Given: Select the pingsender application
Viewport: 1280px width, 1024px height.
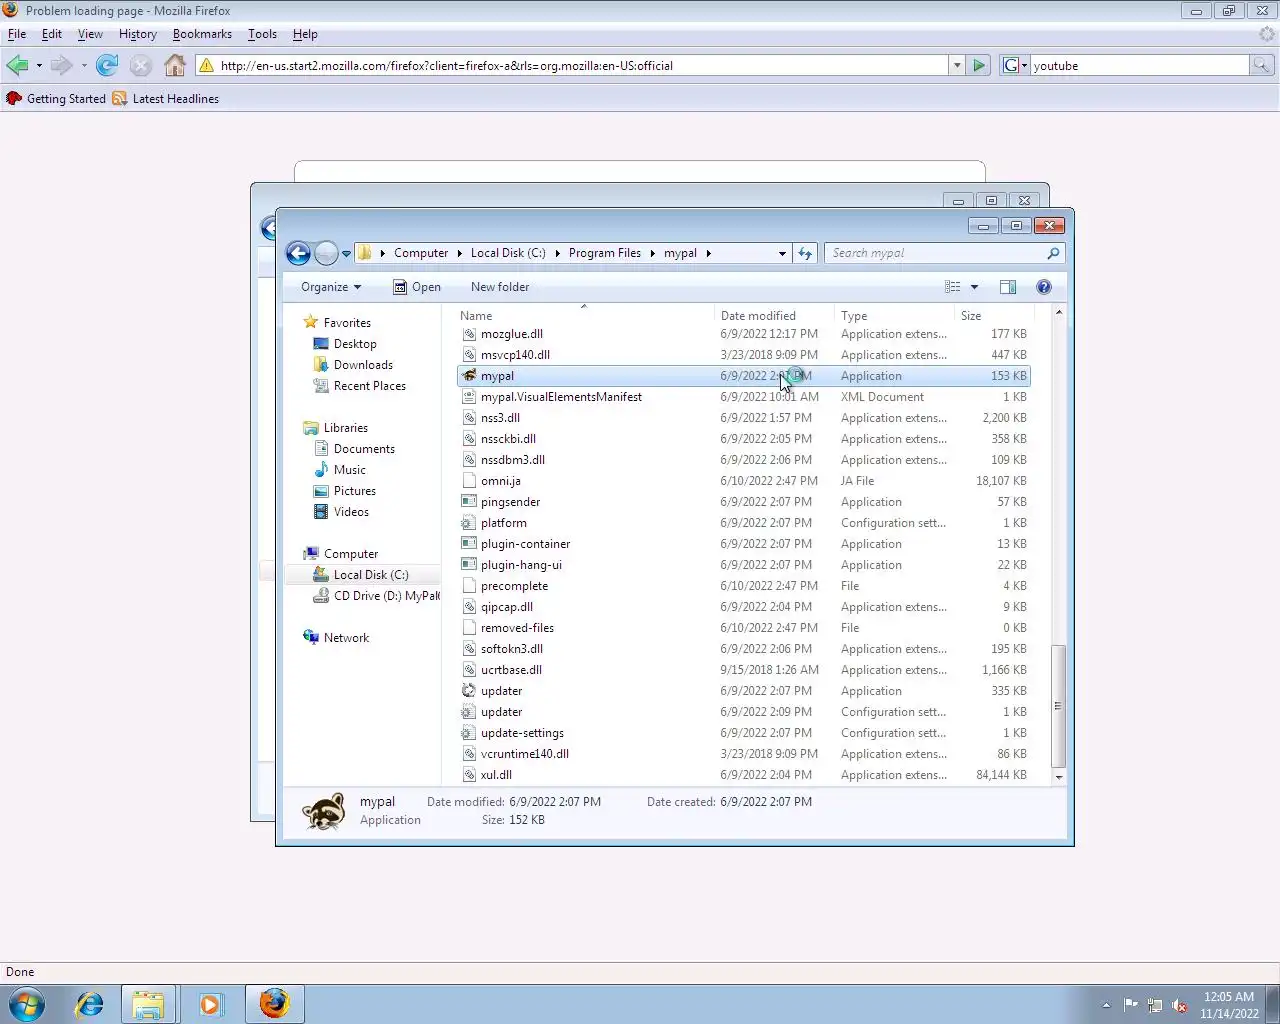Looking at the screenshot, I should click(x=744, y=502).
